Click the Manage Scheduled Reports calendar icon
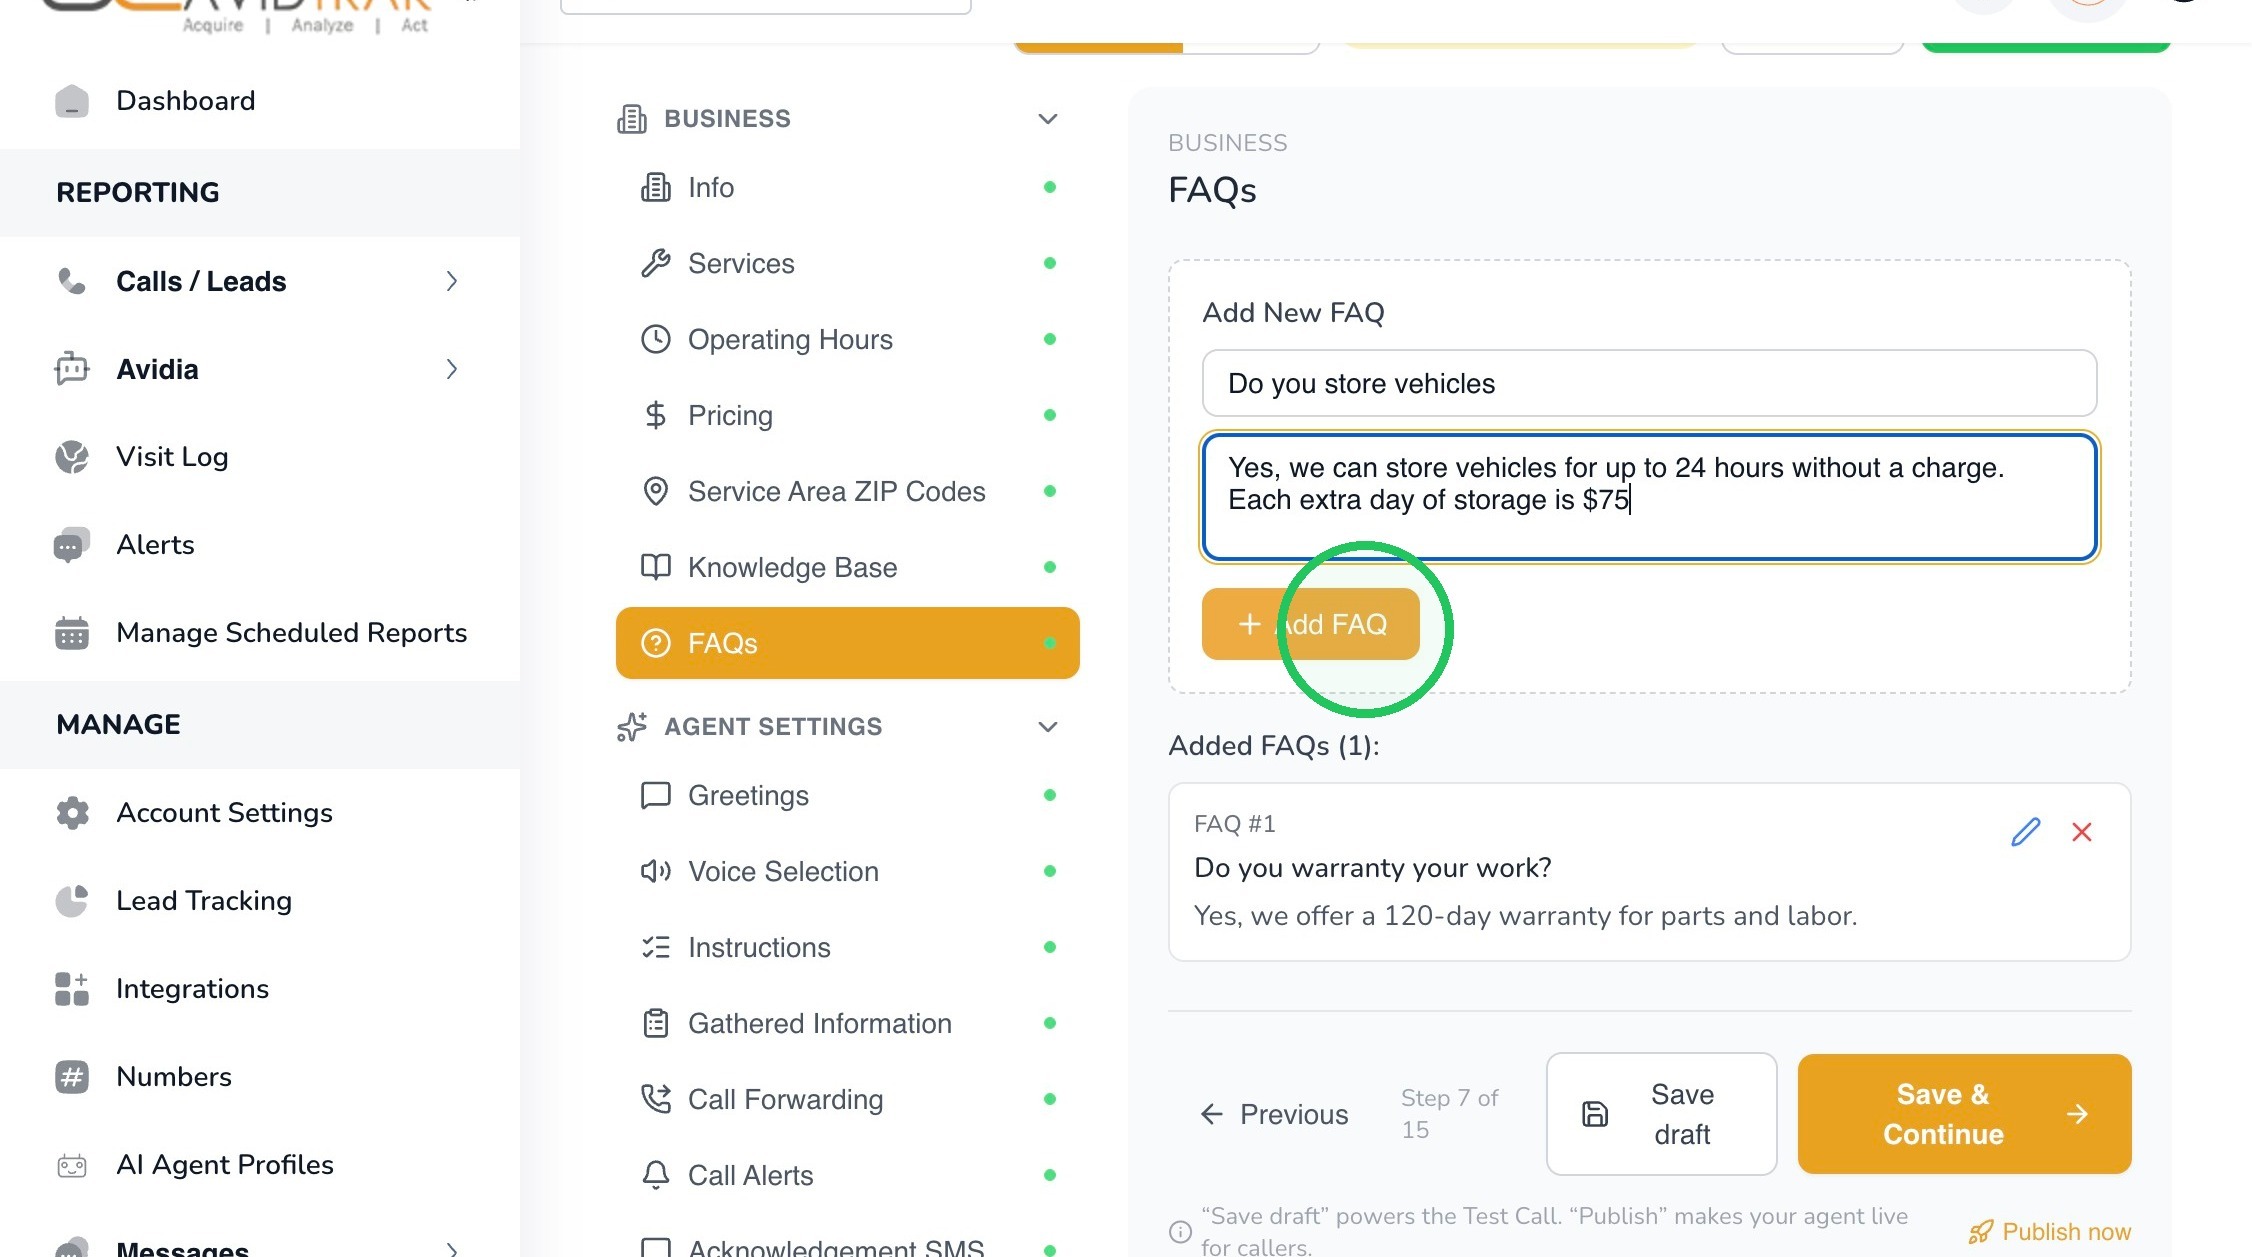 click(x=72, y=633)
